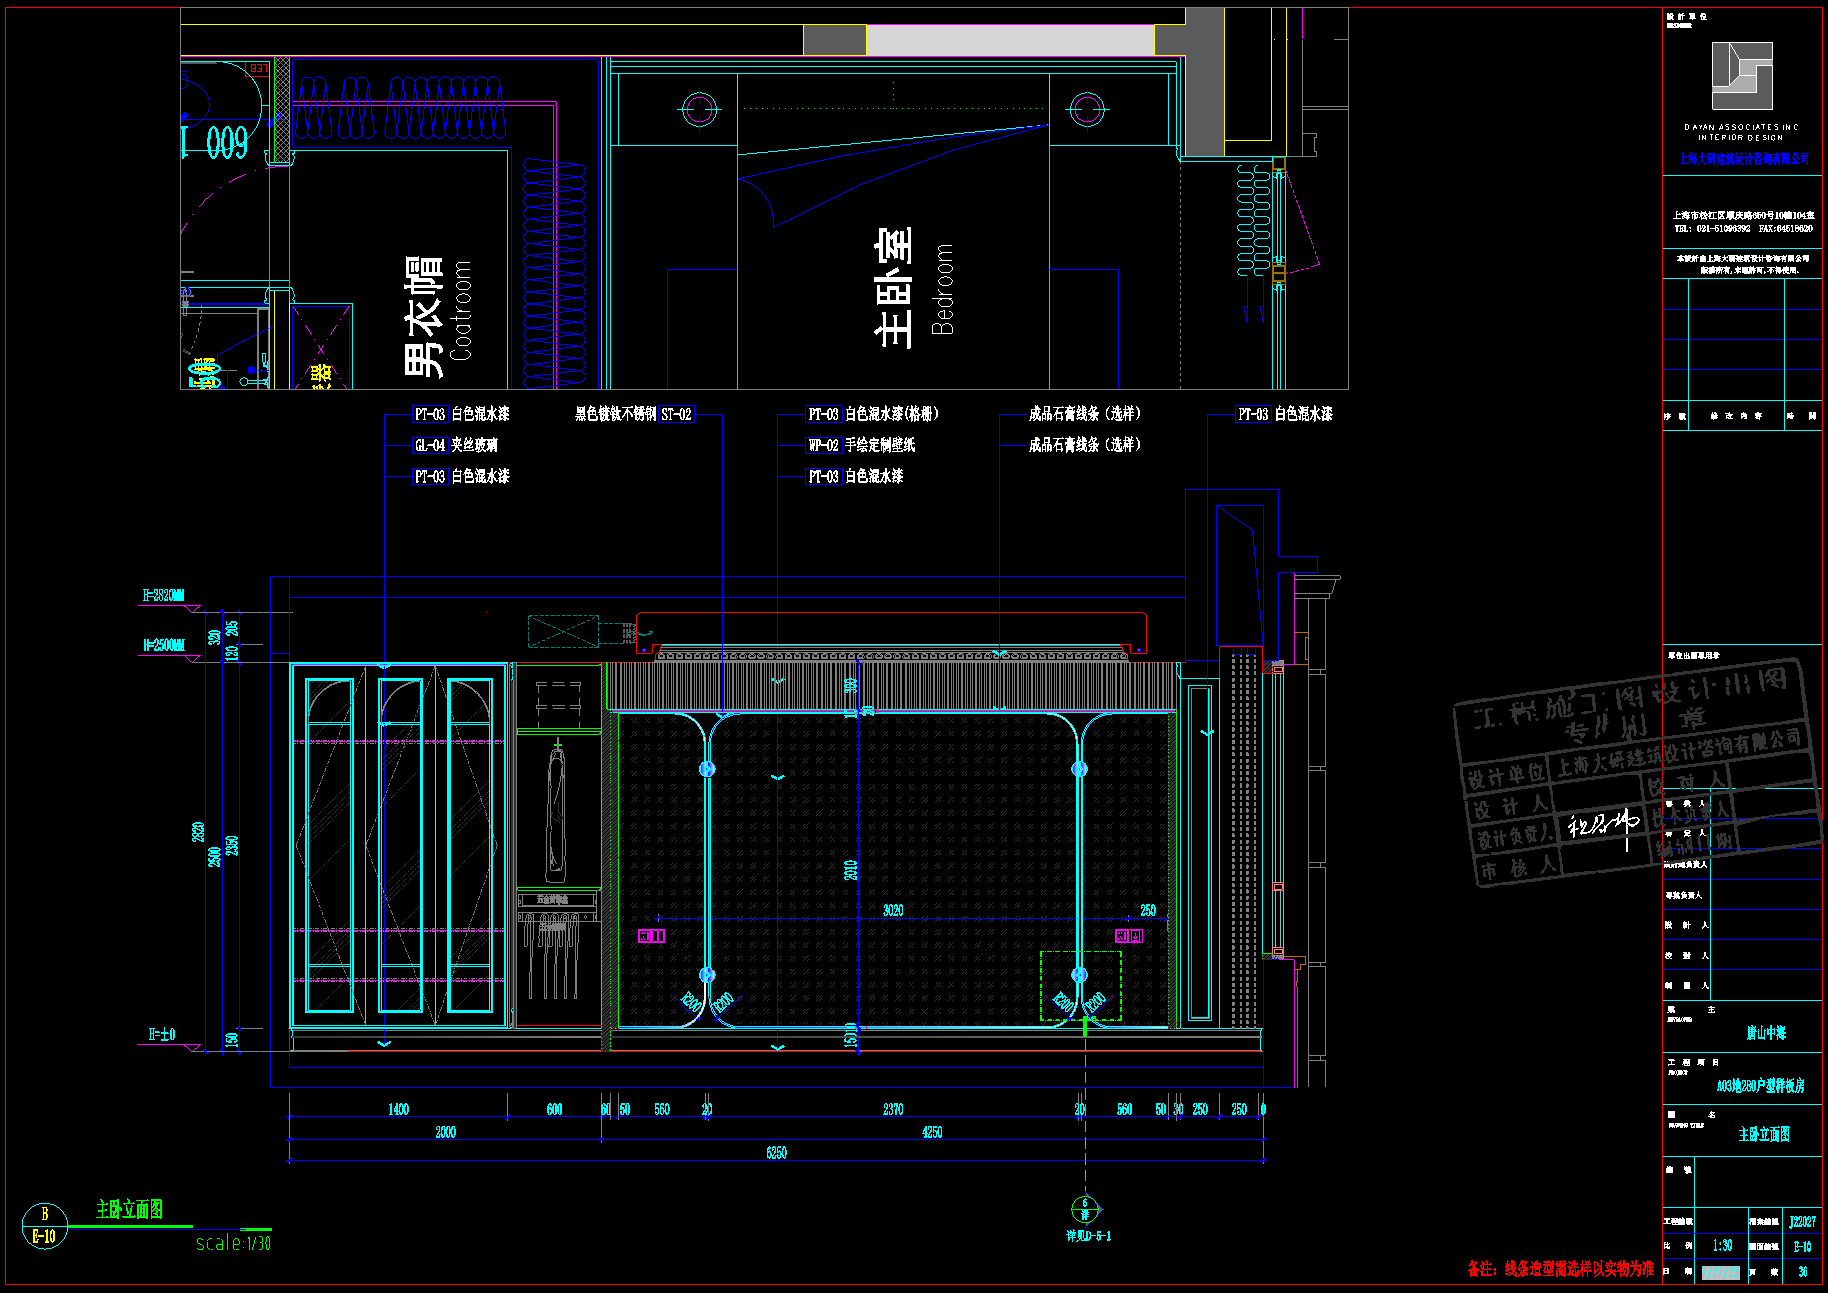
Task: Click the right ceiling light symbol in plan
Action: 1086,109
